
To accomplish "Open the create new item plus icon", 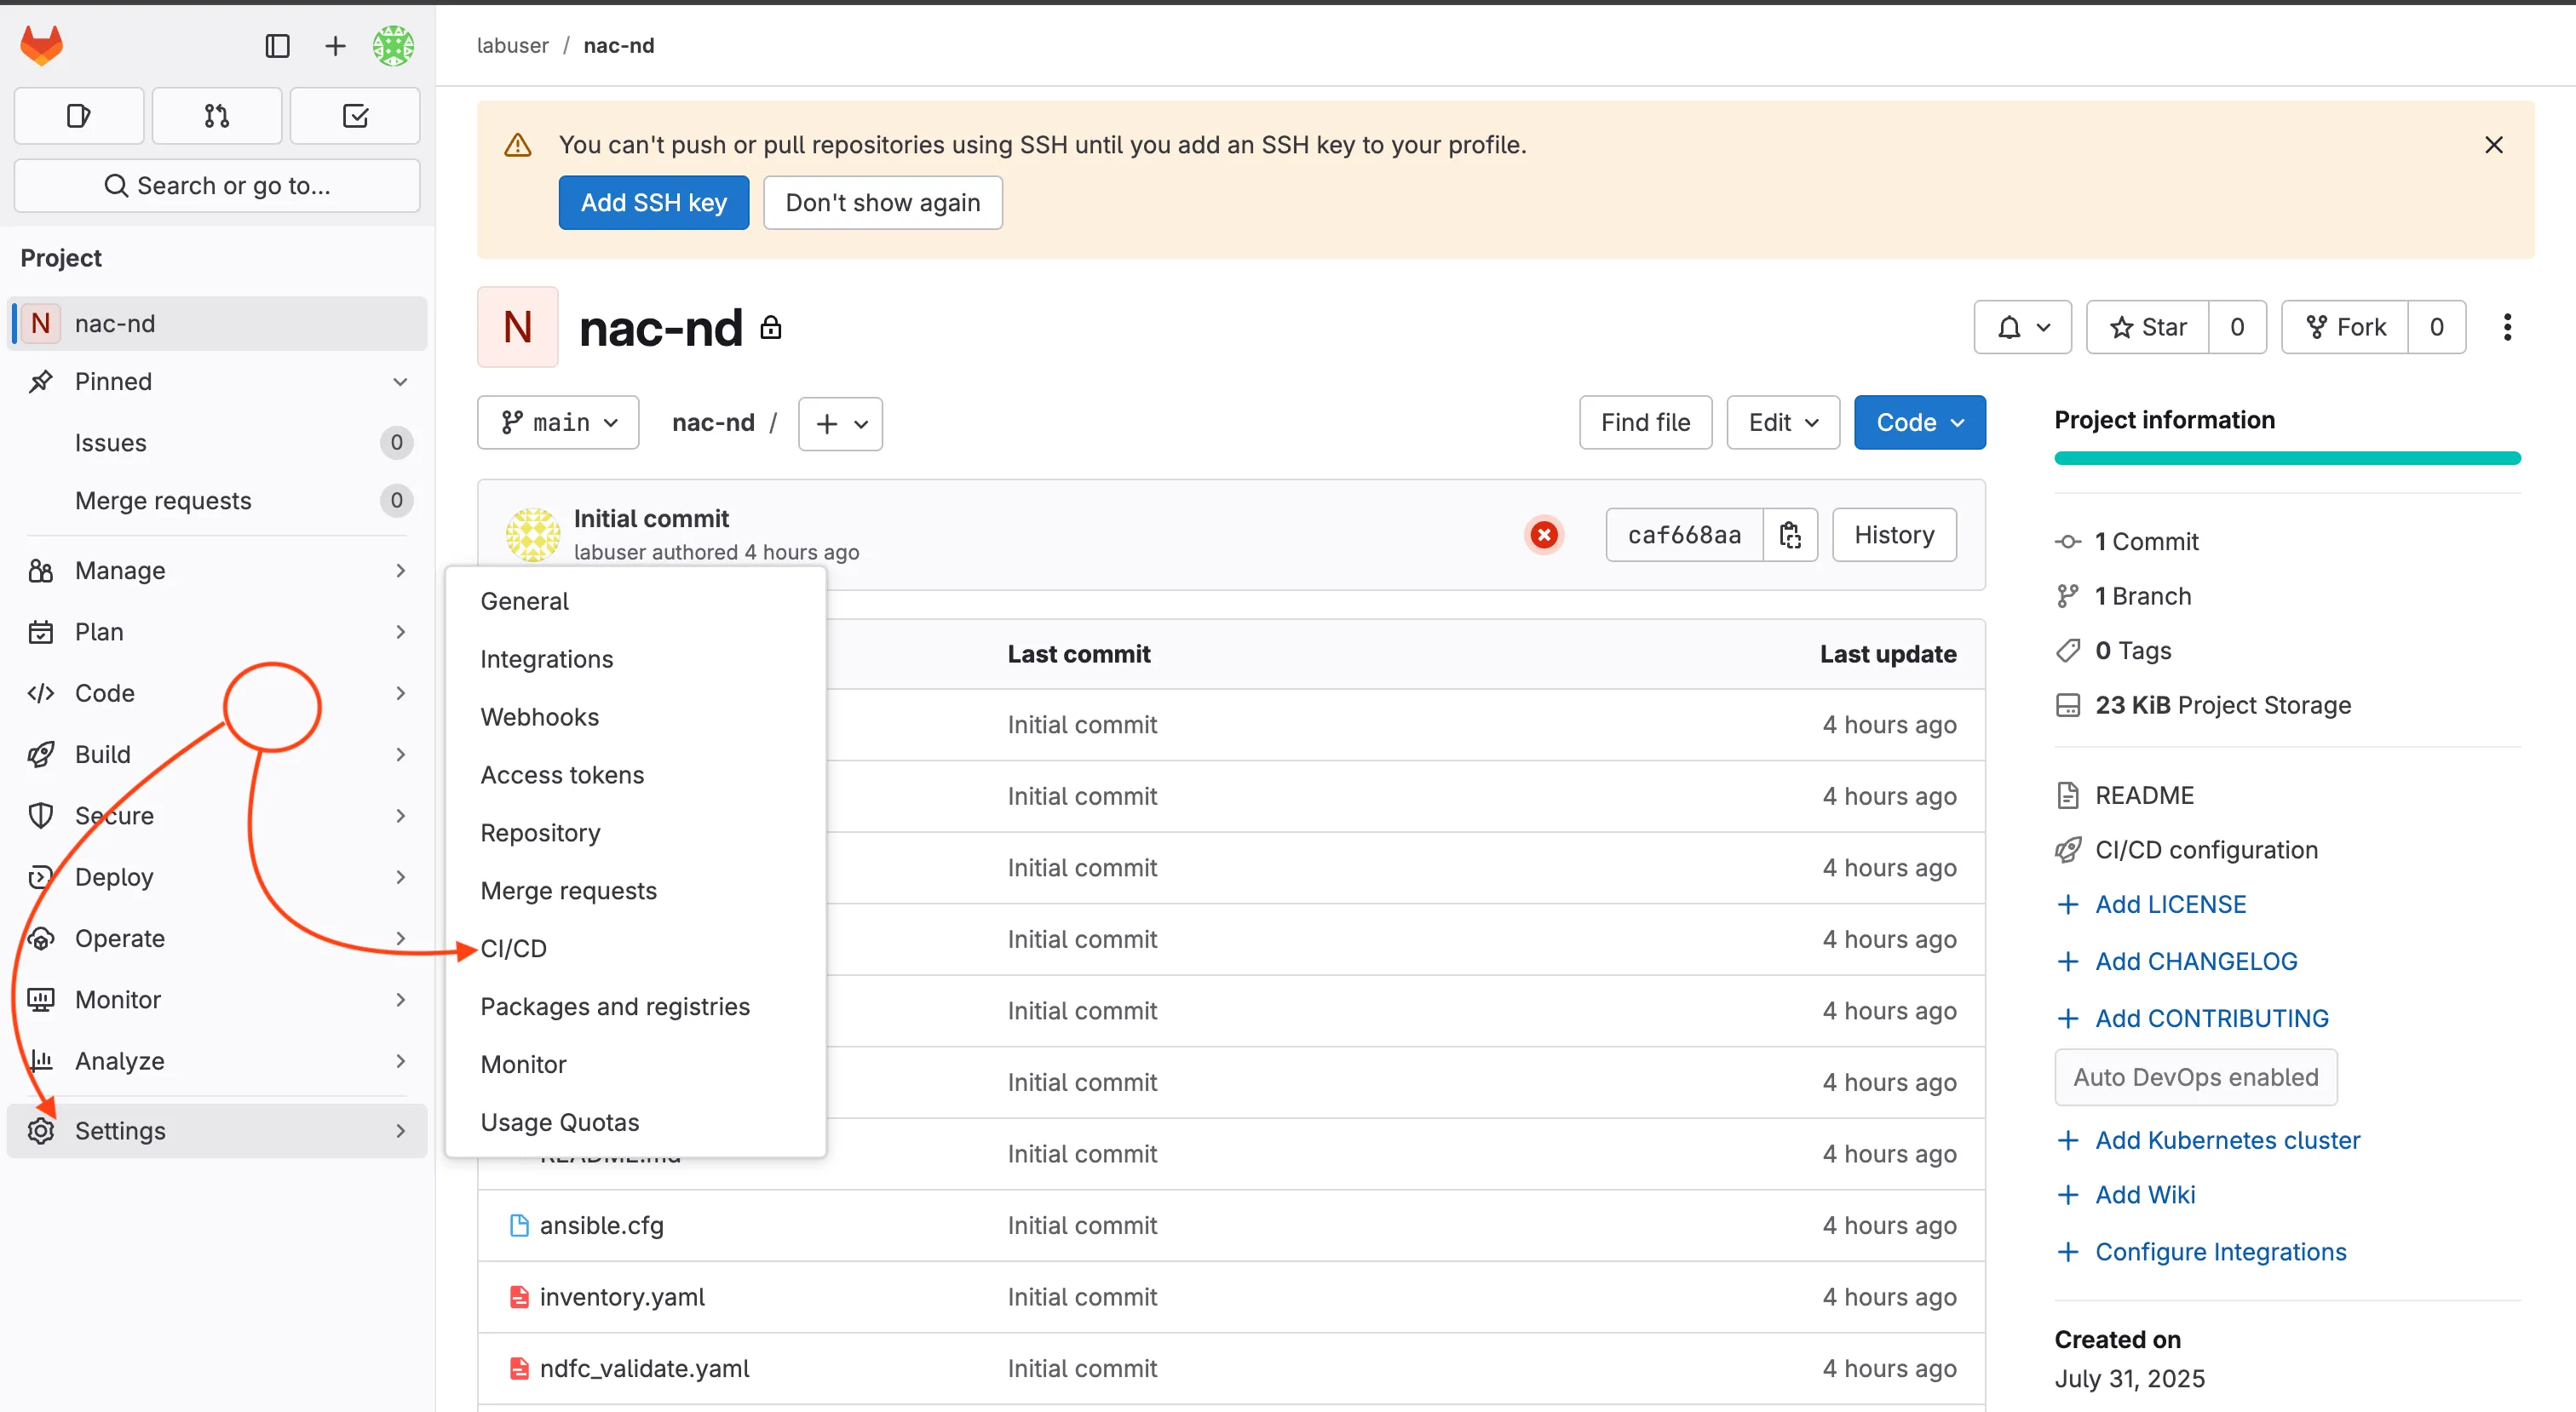I will click(x=334, y=45).
